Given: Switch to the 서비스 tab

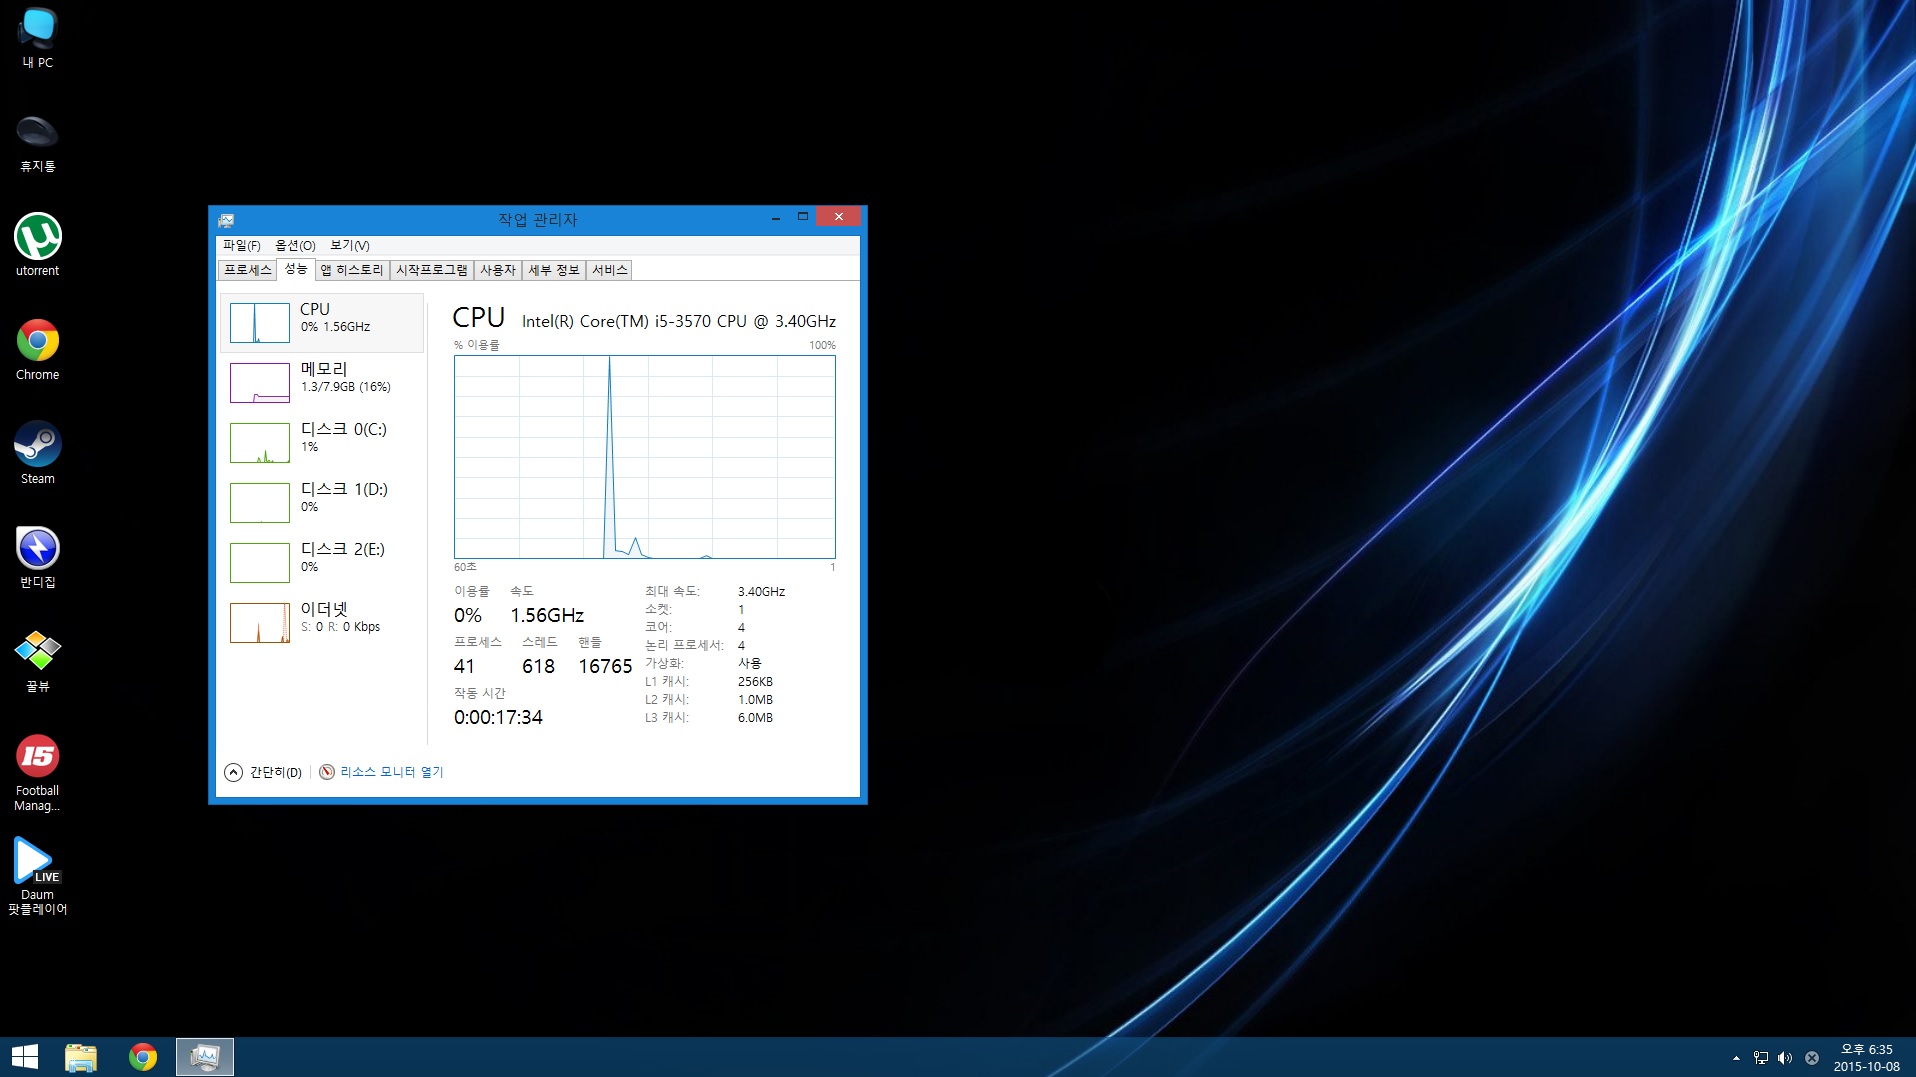Looking at the screenshot, I should [609, 270].
